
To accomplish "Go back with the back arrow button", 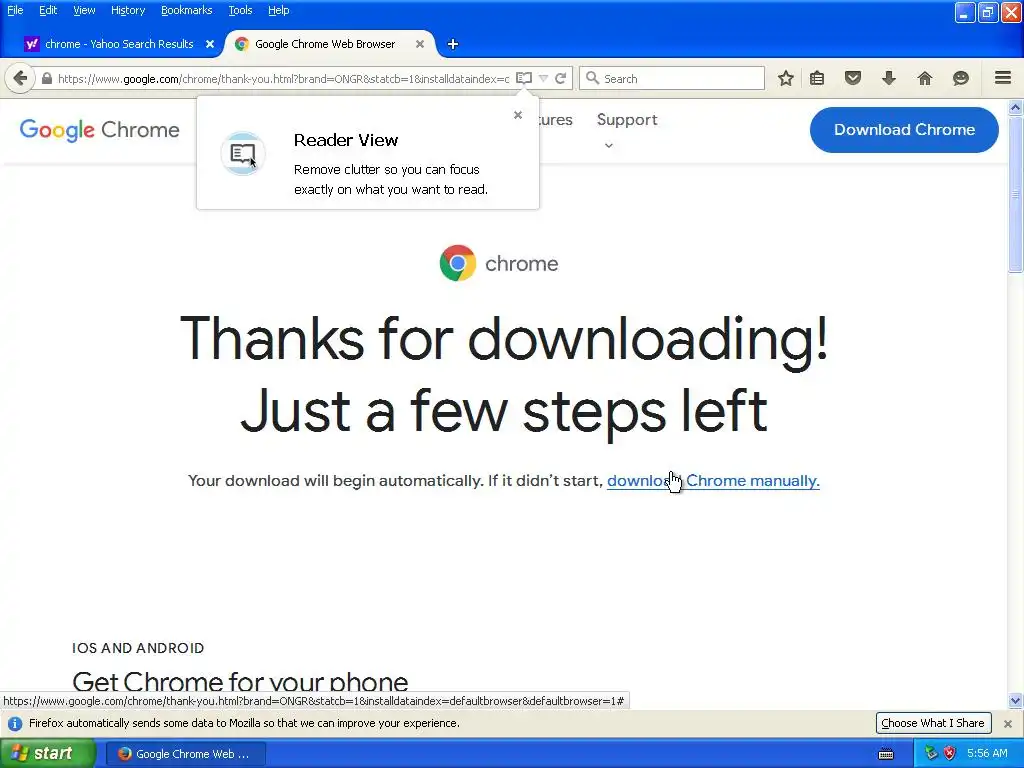I will [20, 78].
